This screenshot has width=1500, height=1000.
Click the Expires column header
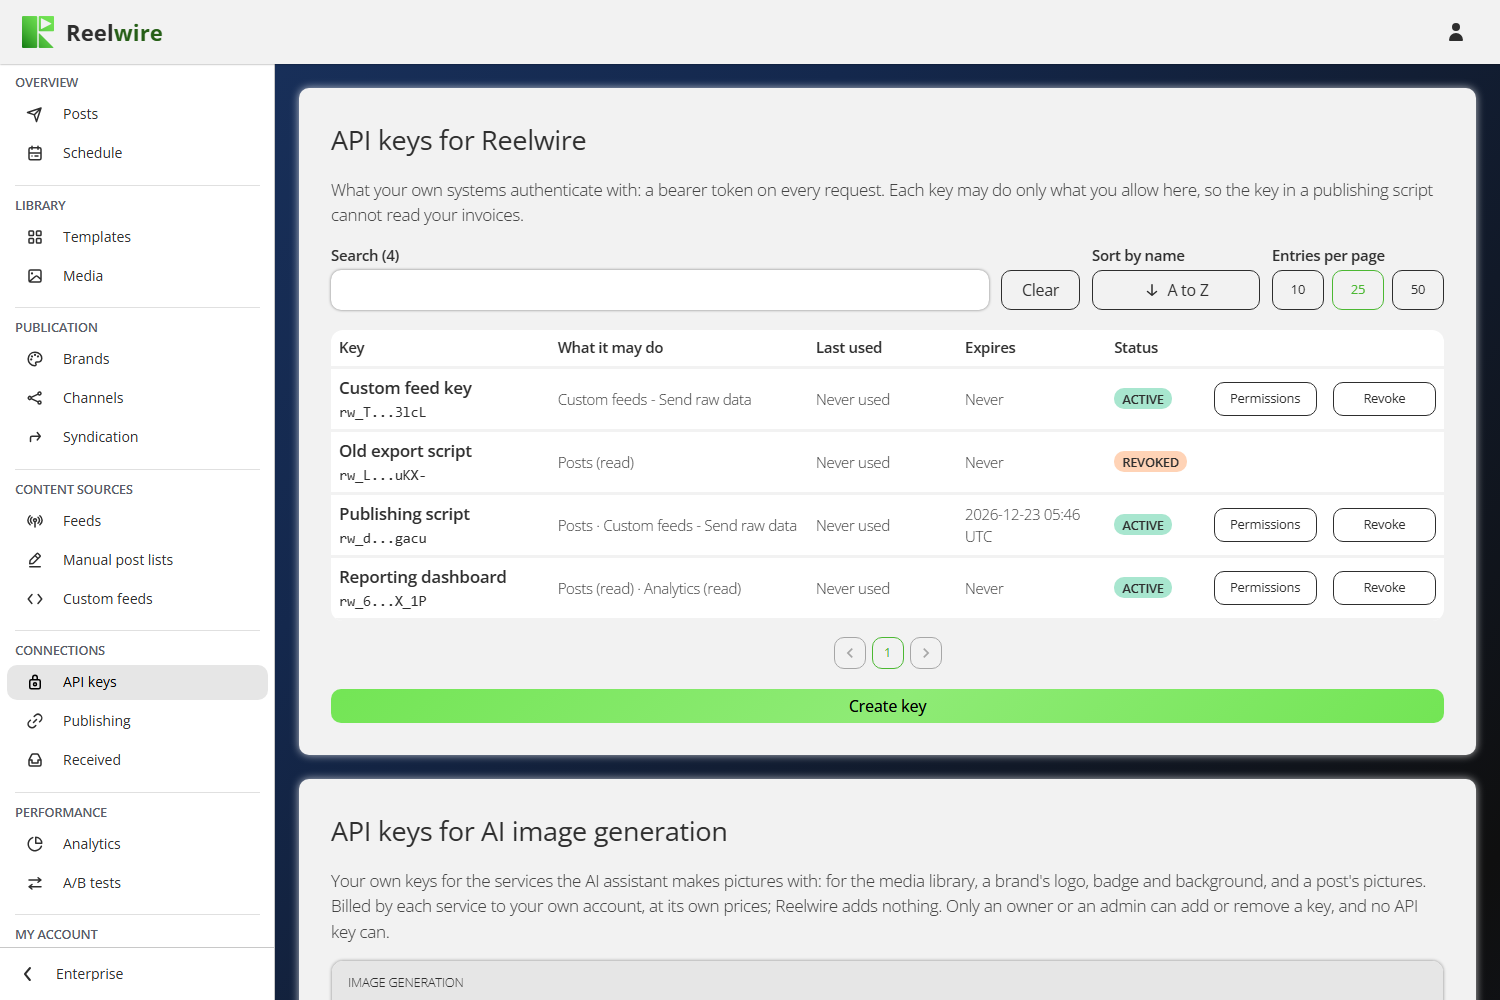[x=990, y=348]
